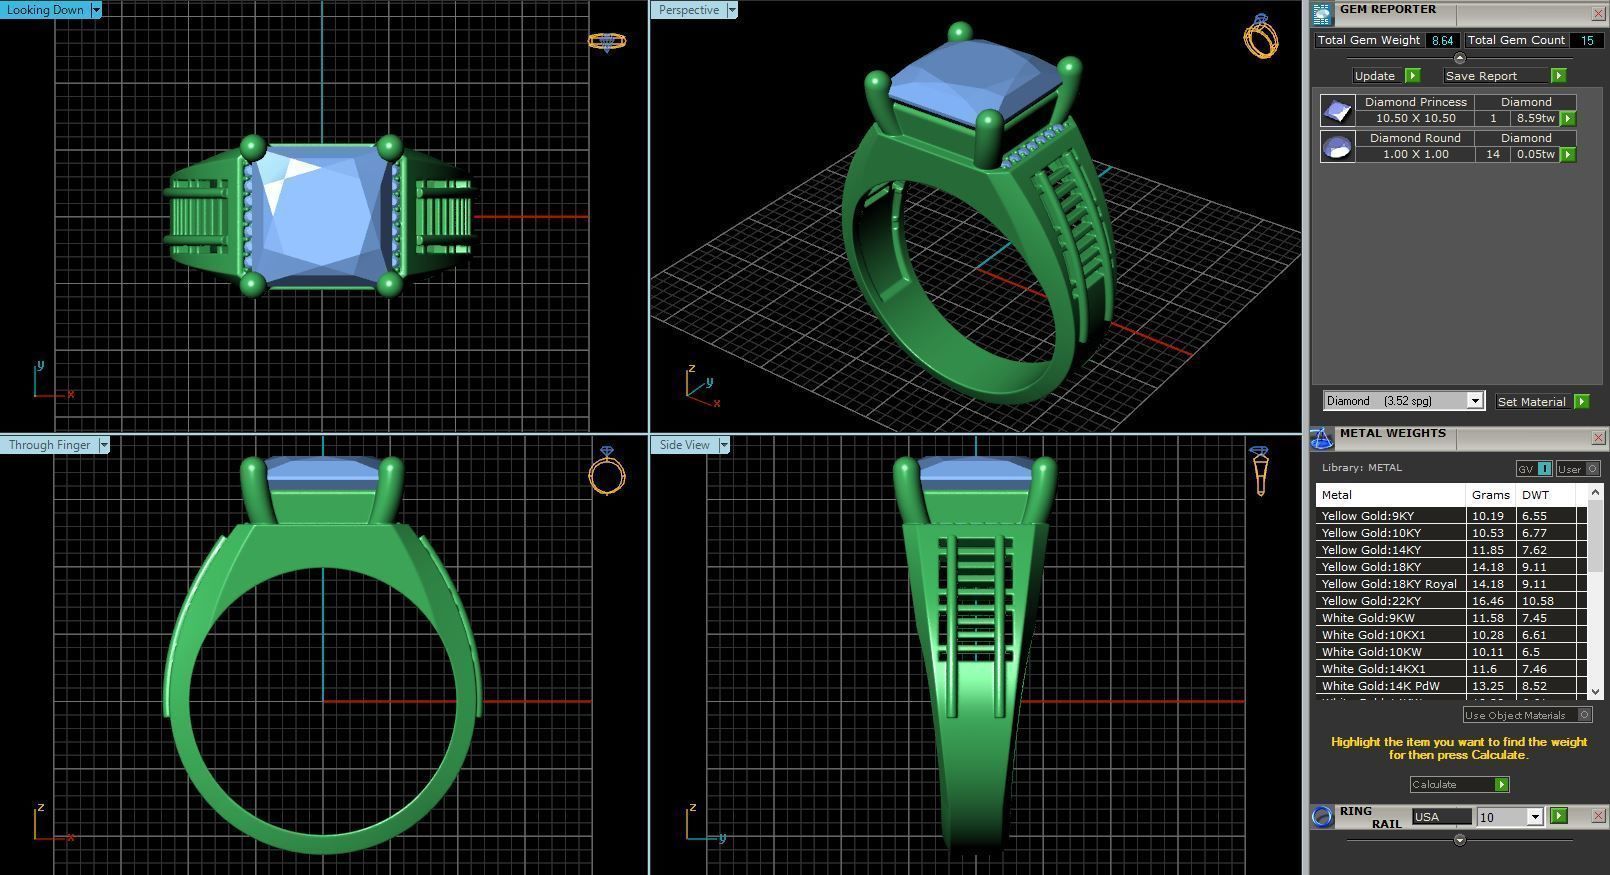This screenshot has width=1610, height=875.
Task: Click the Ring Rail panel icon
Action: (x=1322, y=817)
